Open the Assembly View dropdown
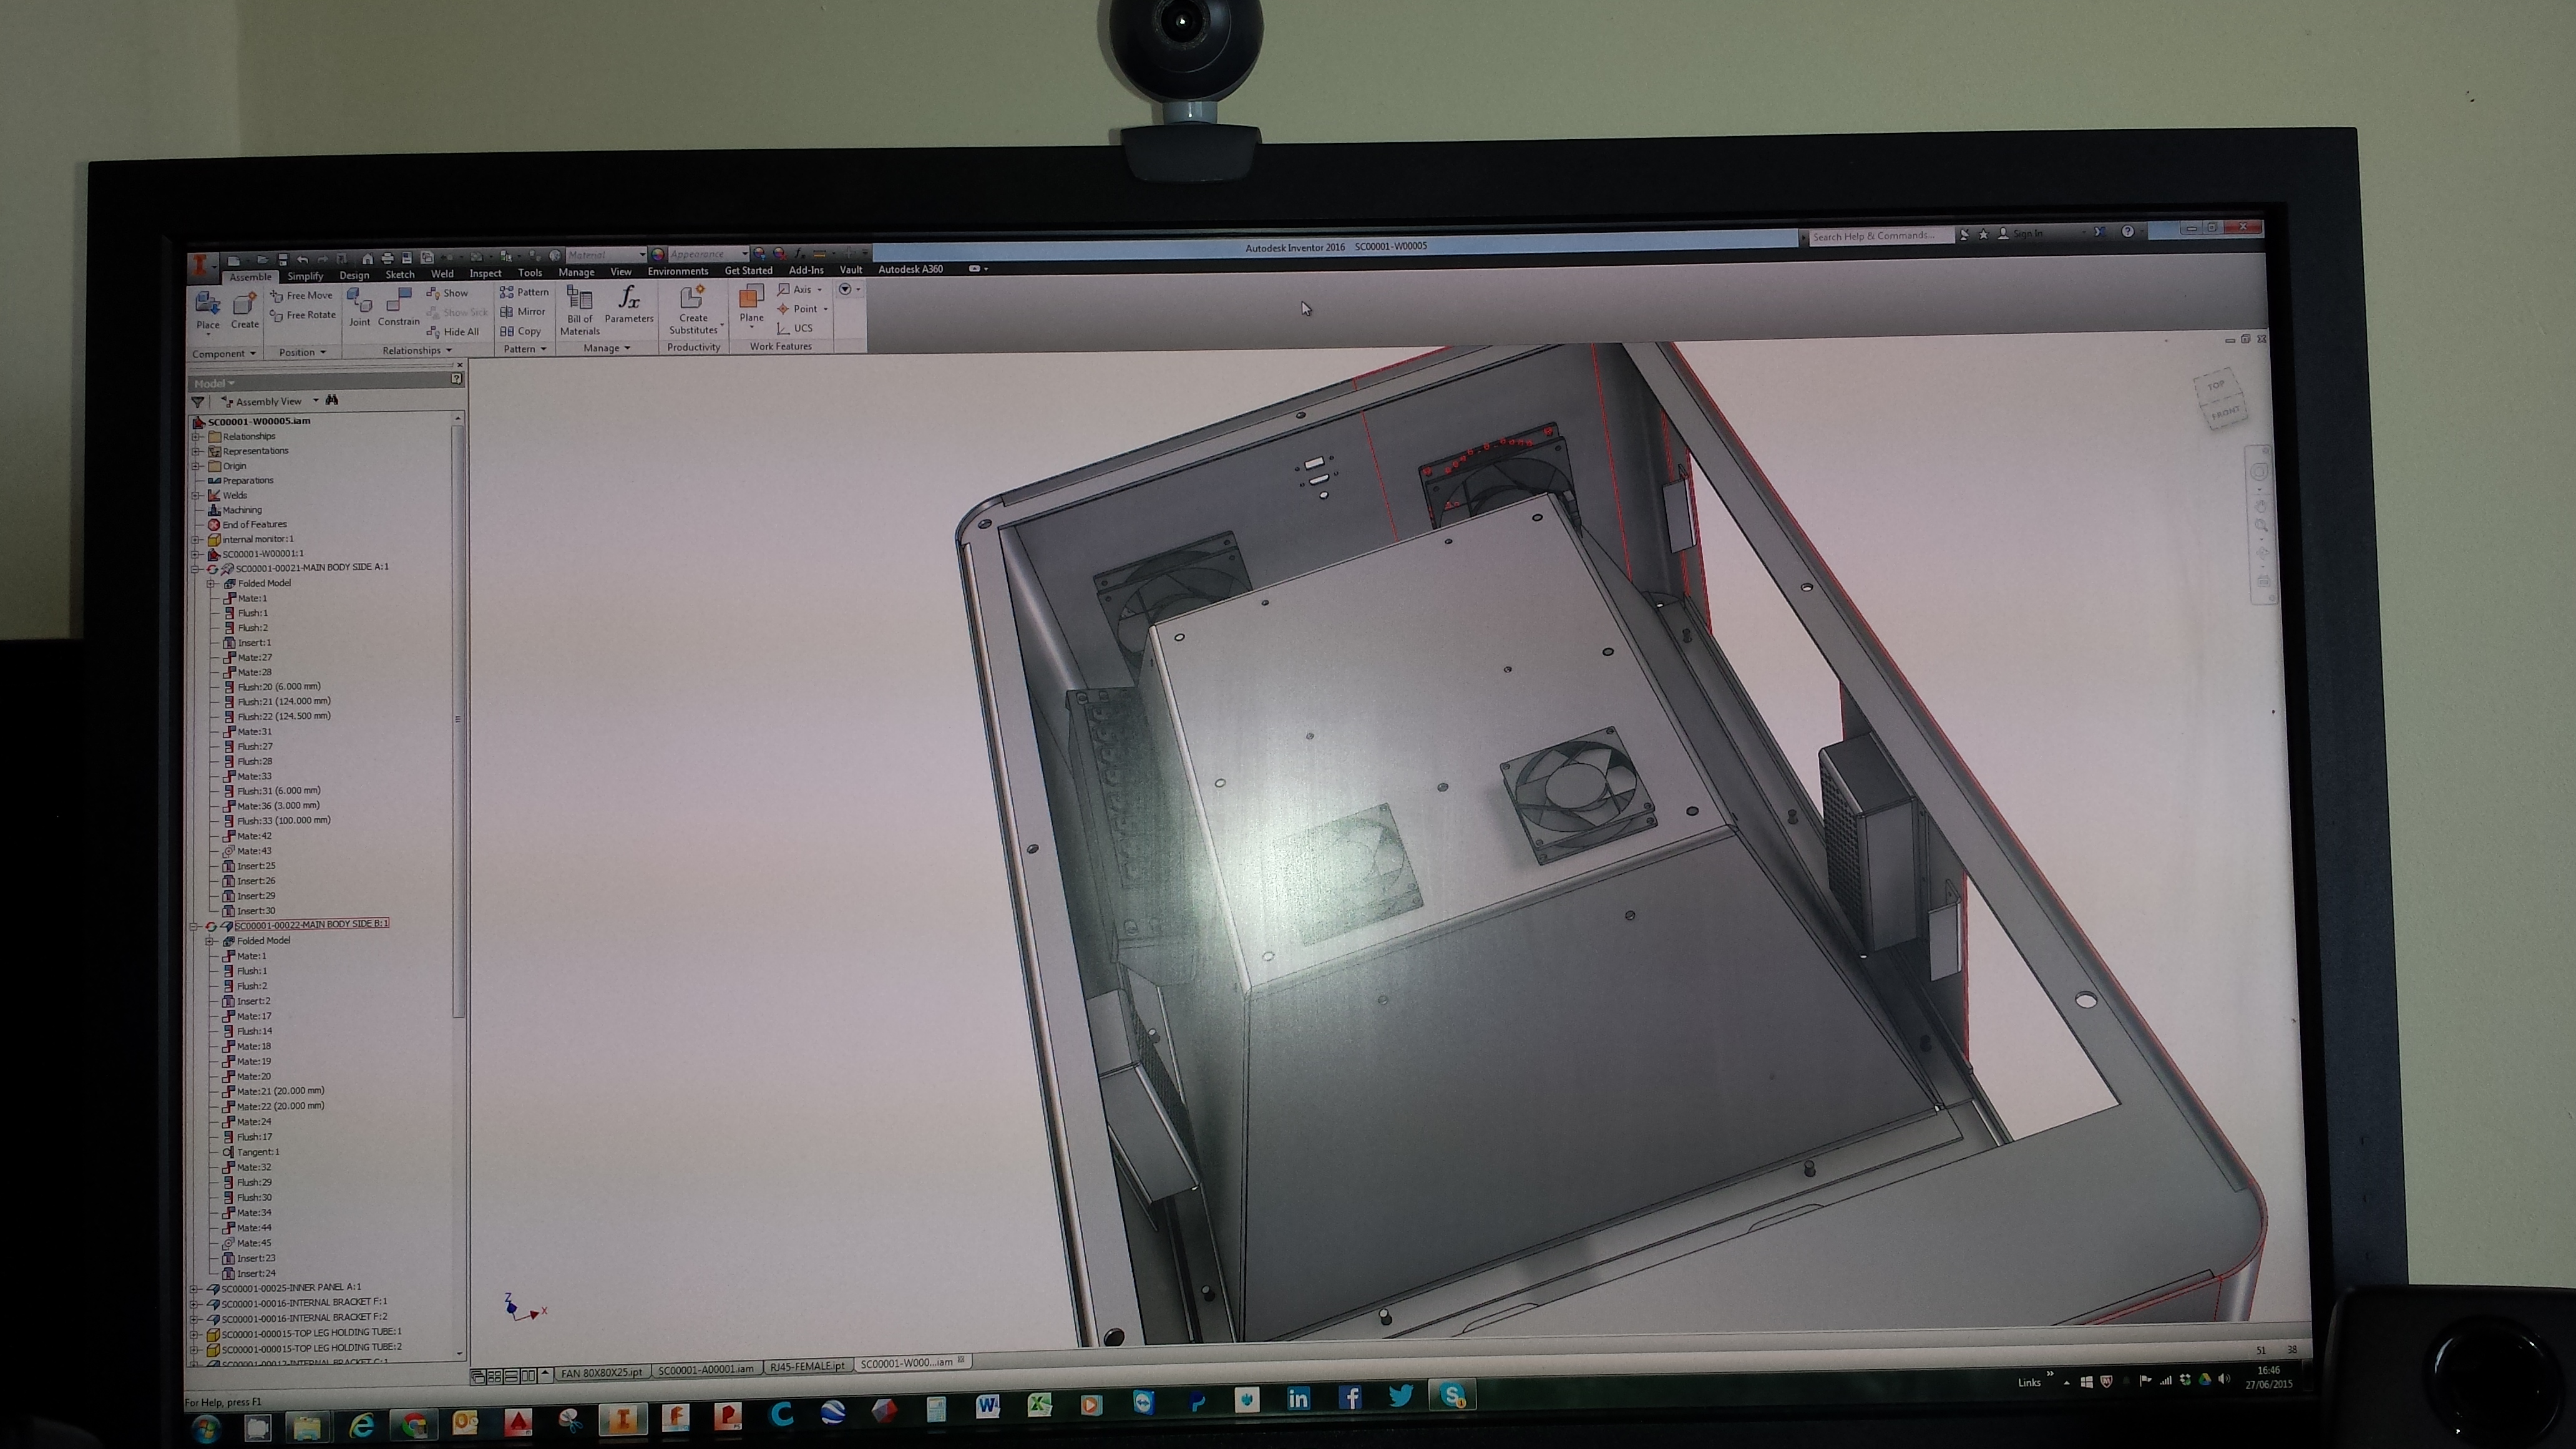2576x1449 pixels. [316, 401]
